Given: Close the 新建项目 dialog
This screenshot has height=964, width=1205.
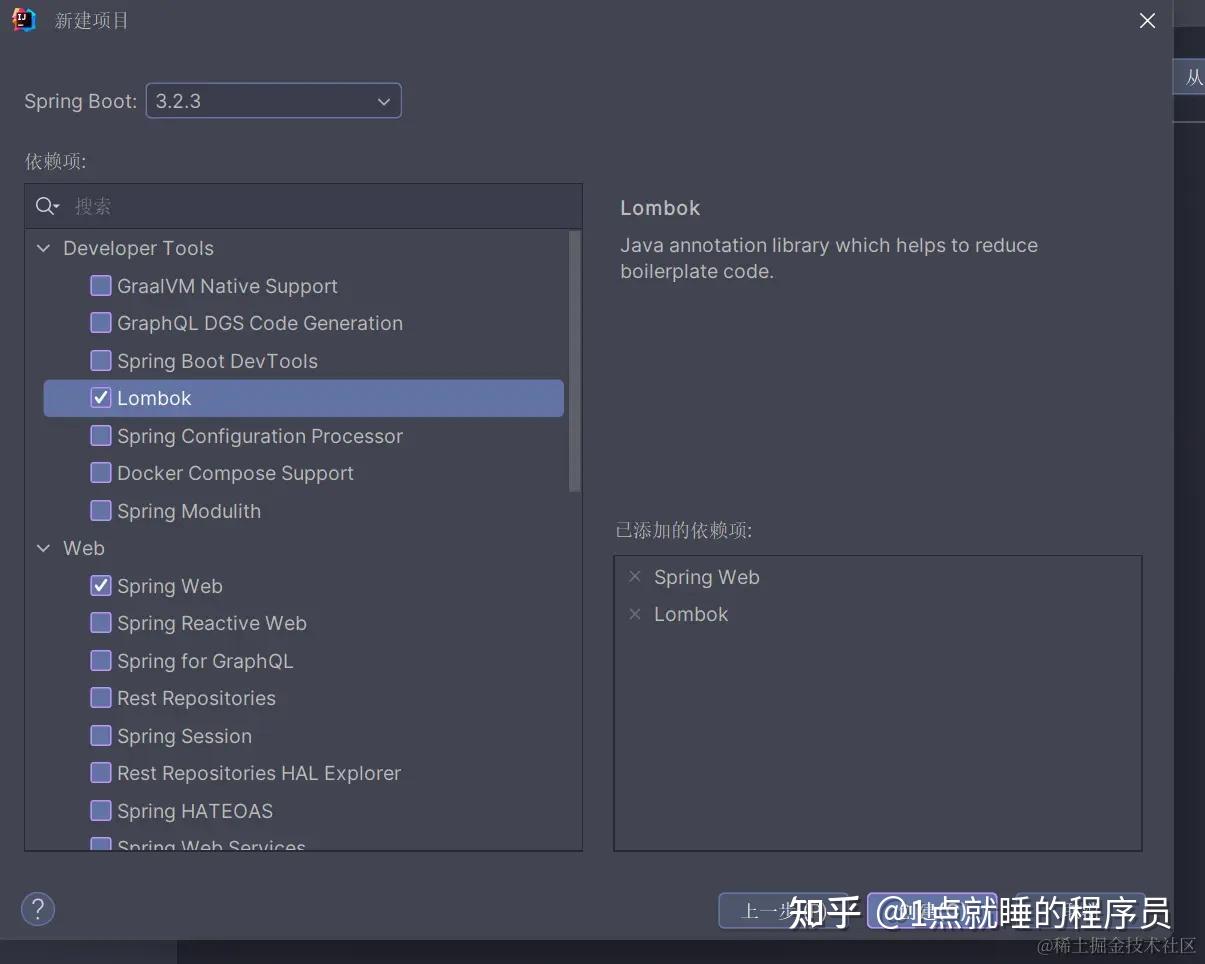Looking at the screenshot, I should [x=1148, y=21].
